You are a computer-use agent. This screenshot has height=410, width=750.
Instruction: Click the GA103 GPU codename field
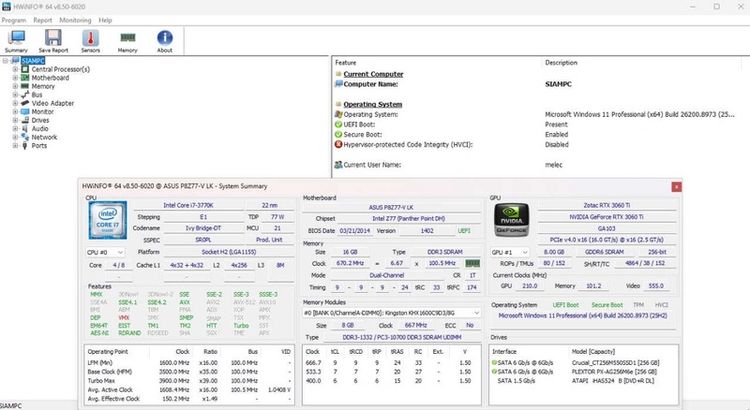607,228
